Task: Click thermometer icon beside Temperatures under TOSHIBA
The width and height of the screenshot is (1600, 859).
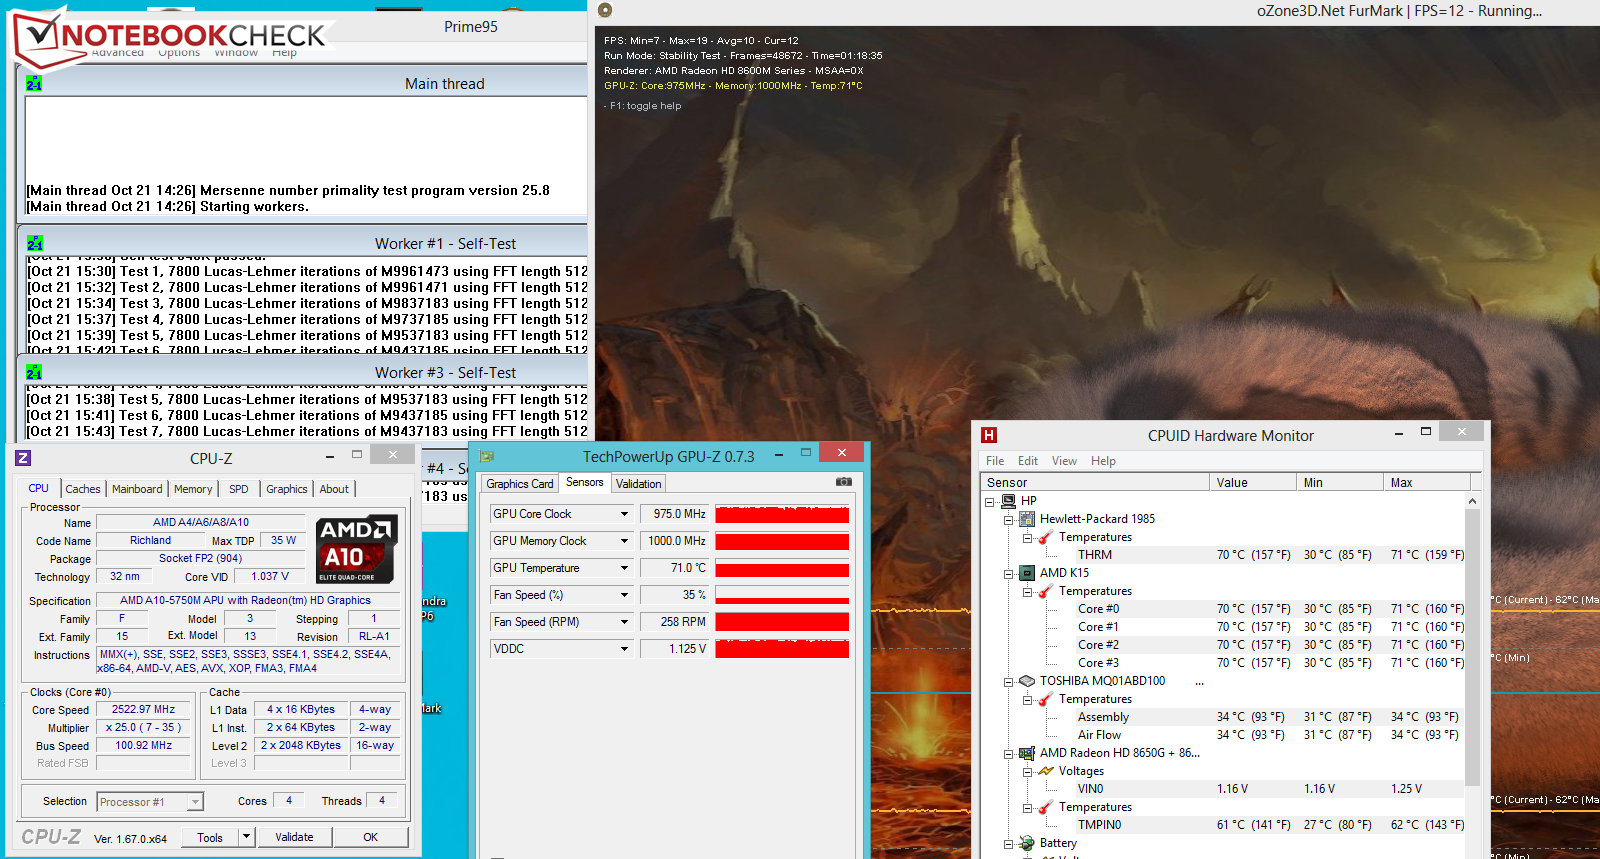Action: pos(1046,699)
